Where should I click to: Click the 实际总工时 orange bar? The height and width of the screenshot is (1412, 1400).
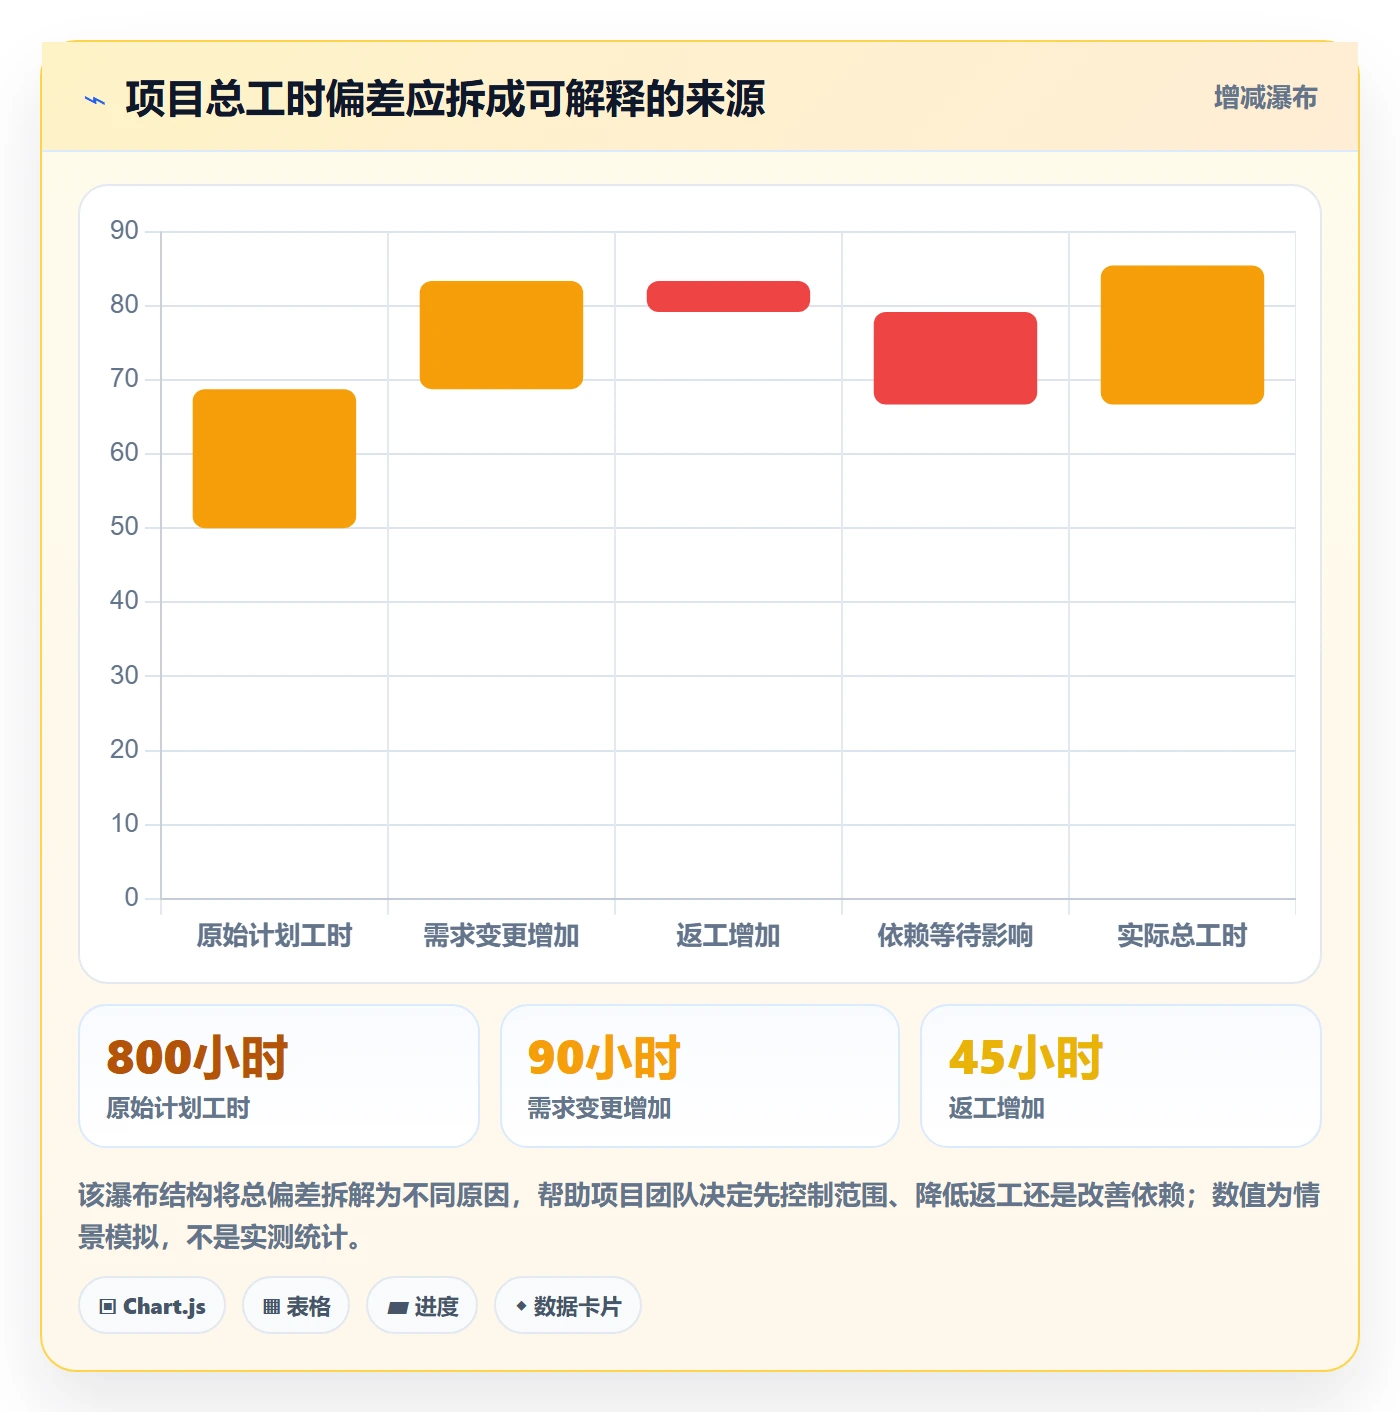pos(1182,335)
